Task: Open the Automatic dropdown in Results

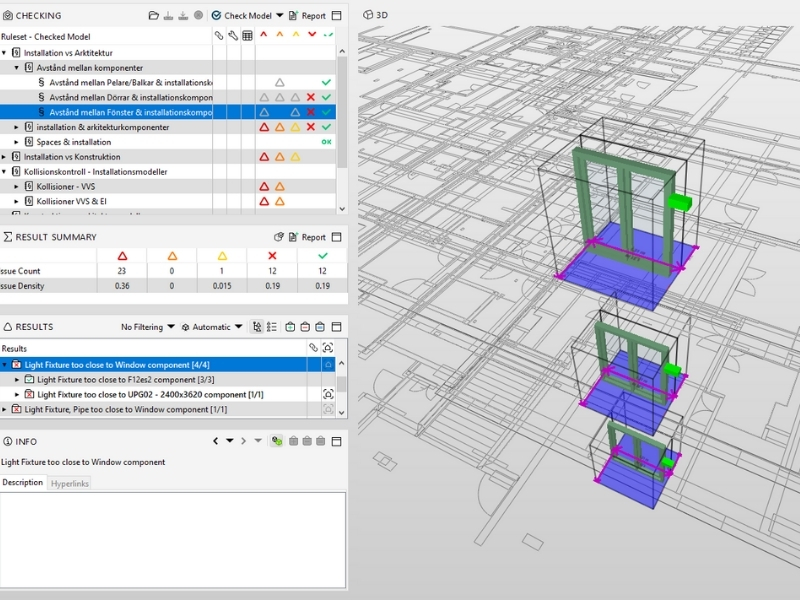Action: point(212,327)
